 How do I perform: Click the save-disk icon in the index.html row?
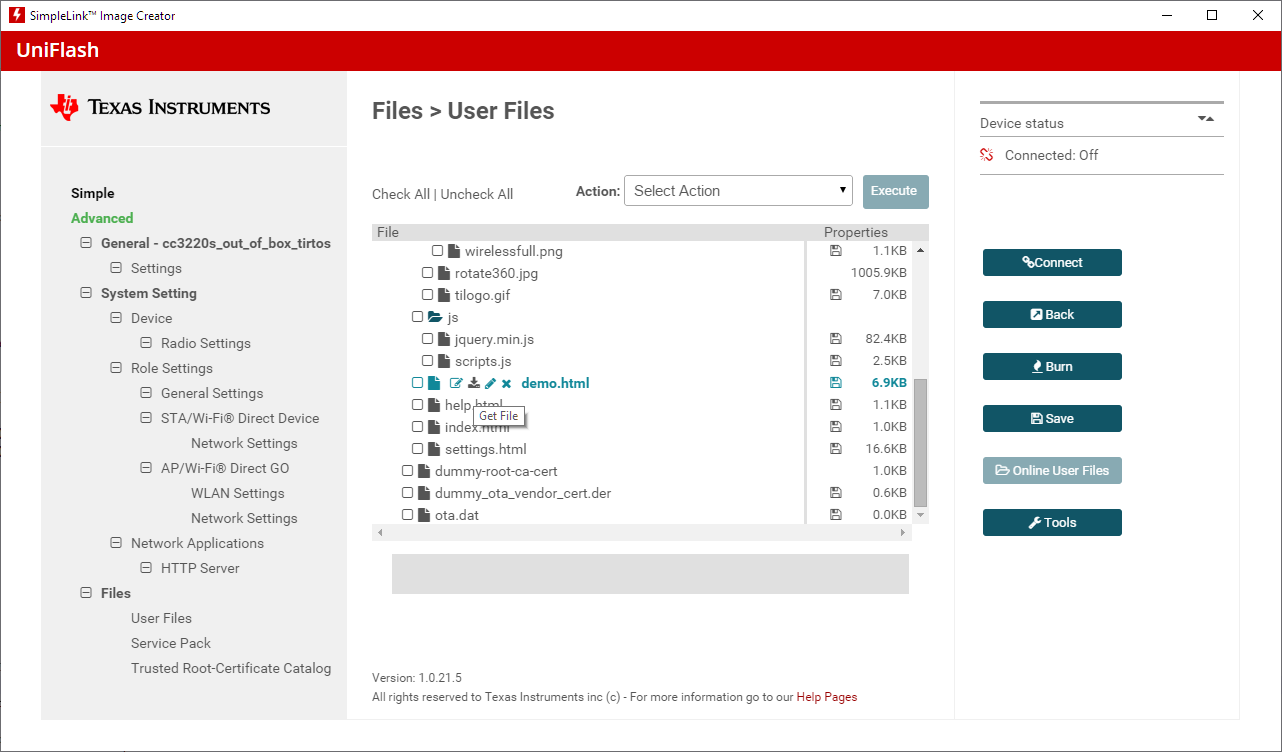(836, 427)
